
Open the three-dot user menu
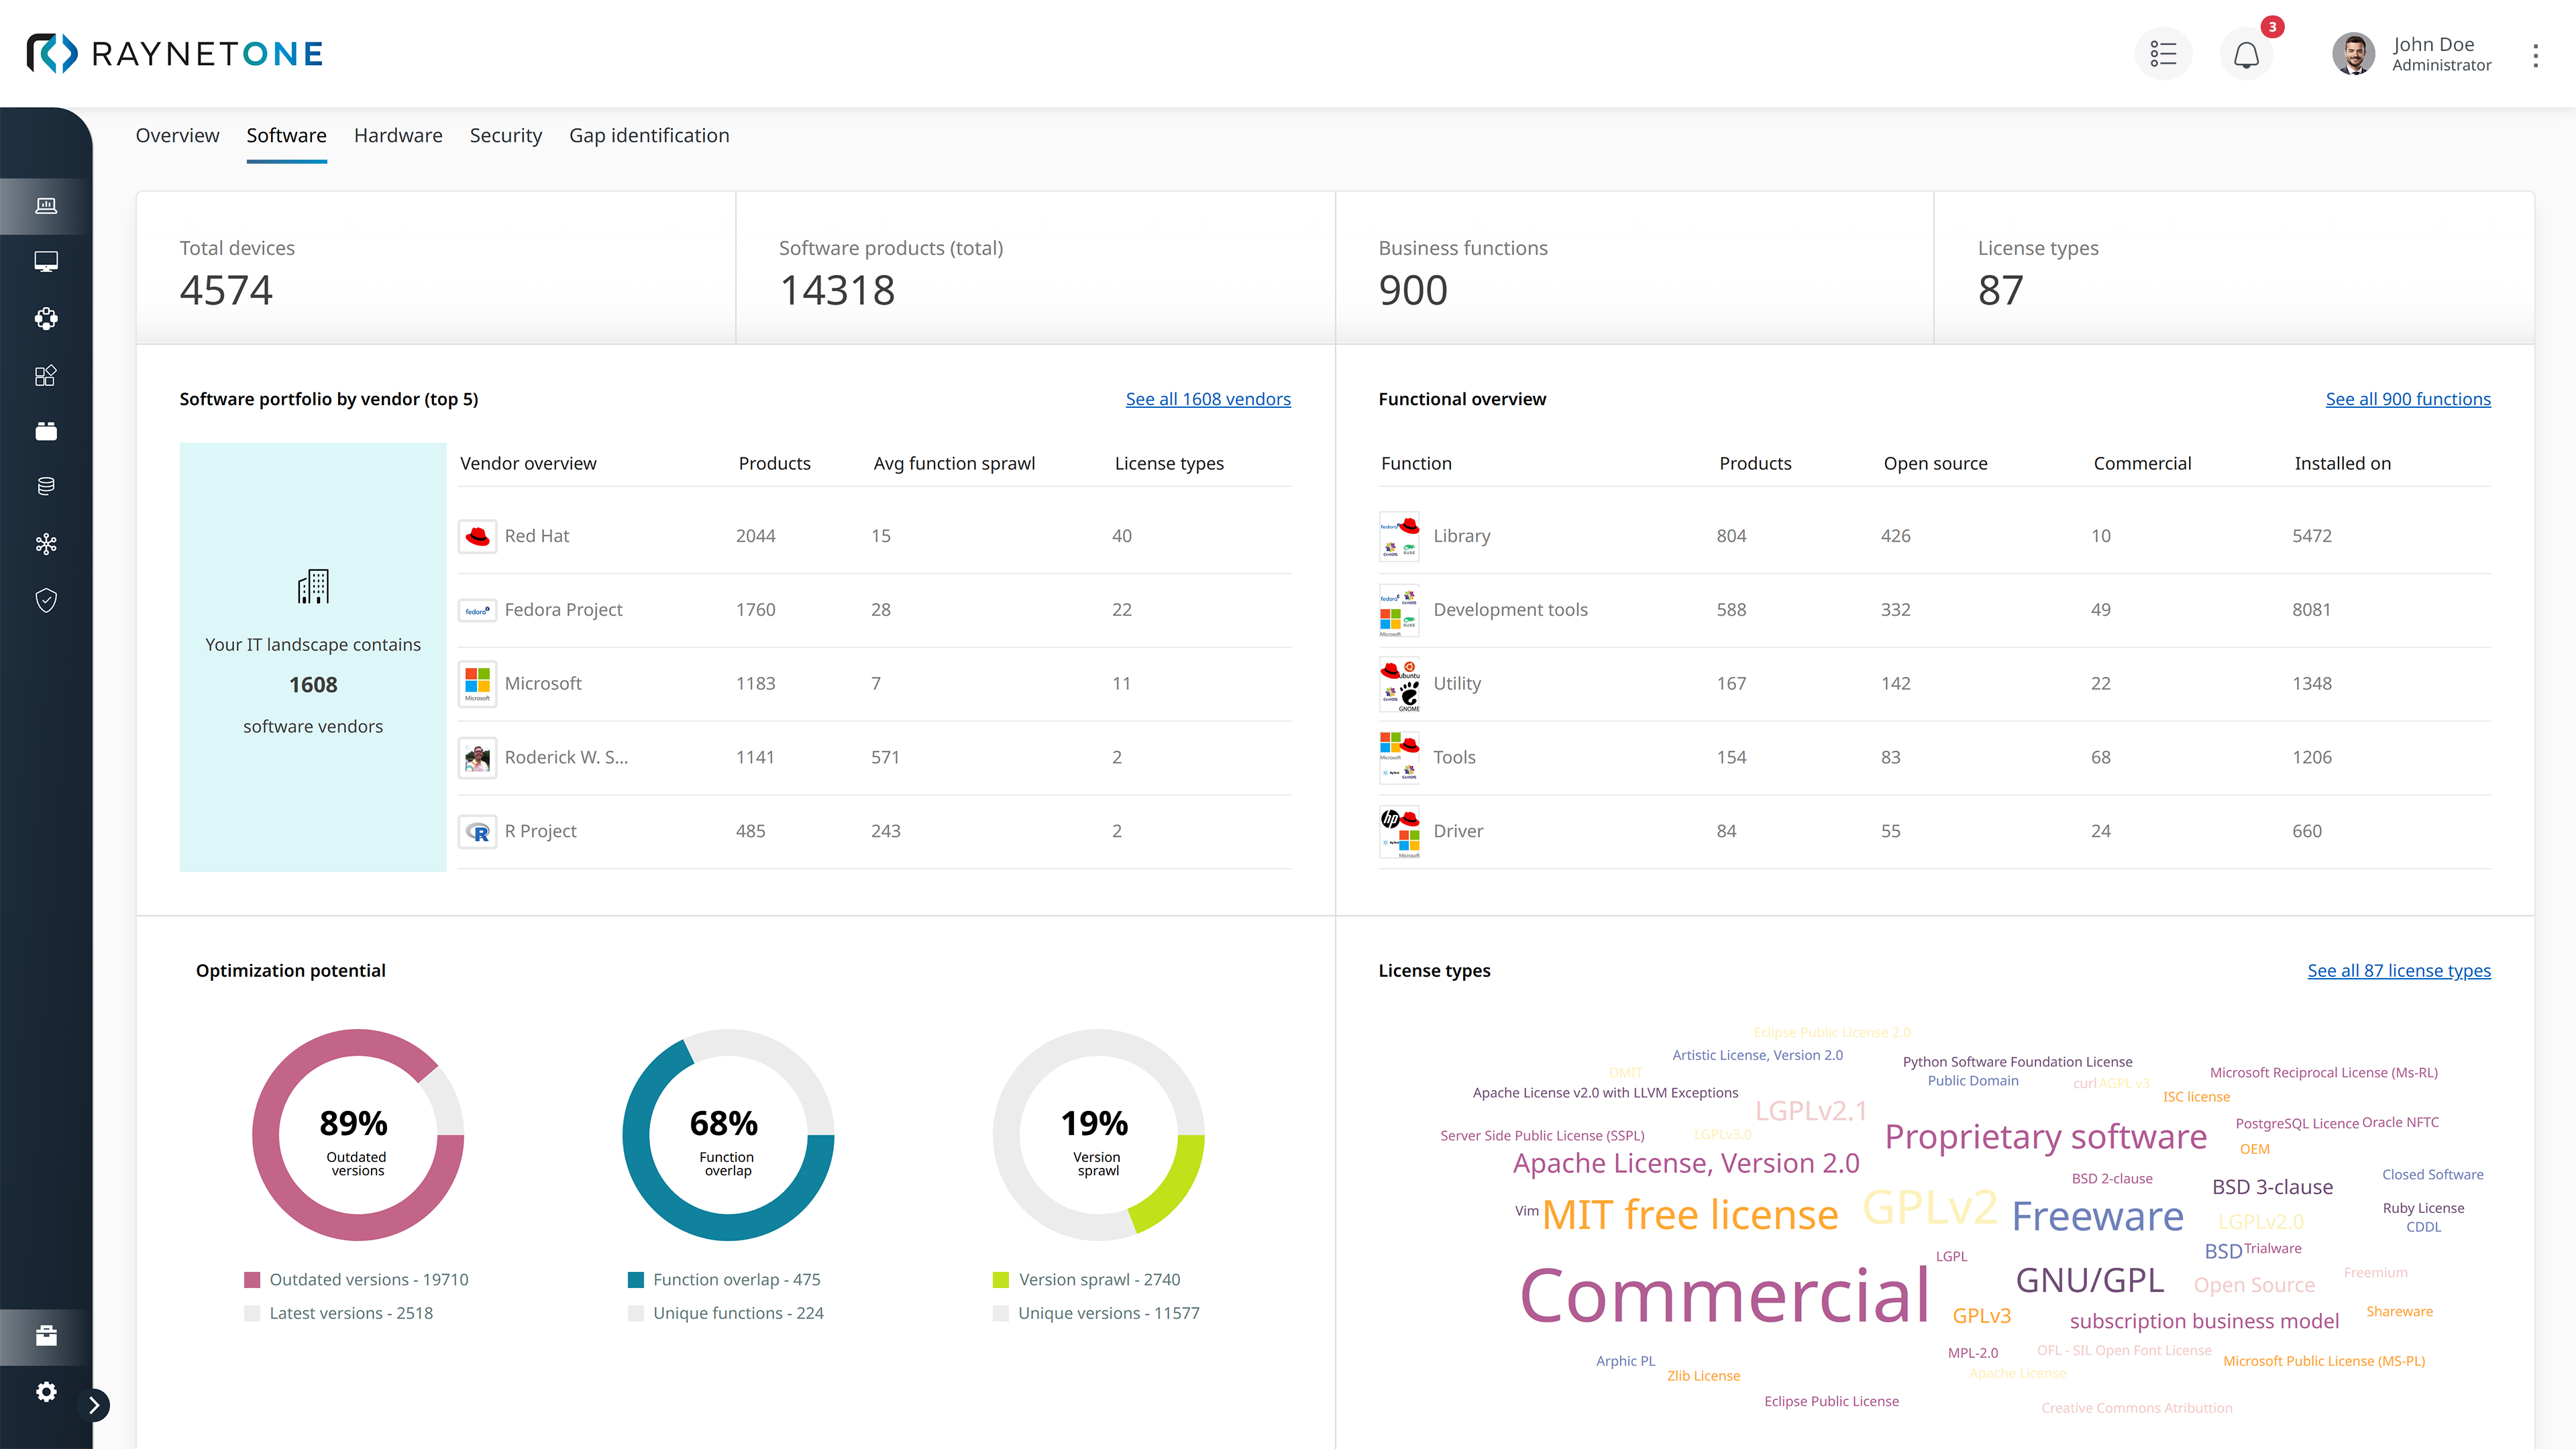click(2535, 55)
